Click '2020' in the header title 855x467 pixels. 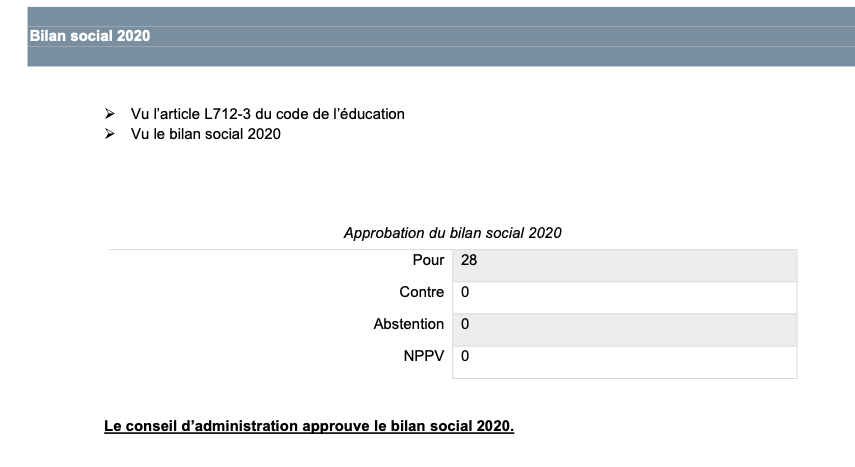tap(133, 36)
